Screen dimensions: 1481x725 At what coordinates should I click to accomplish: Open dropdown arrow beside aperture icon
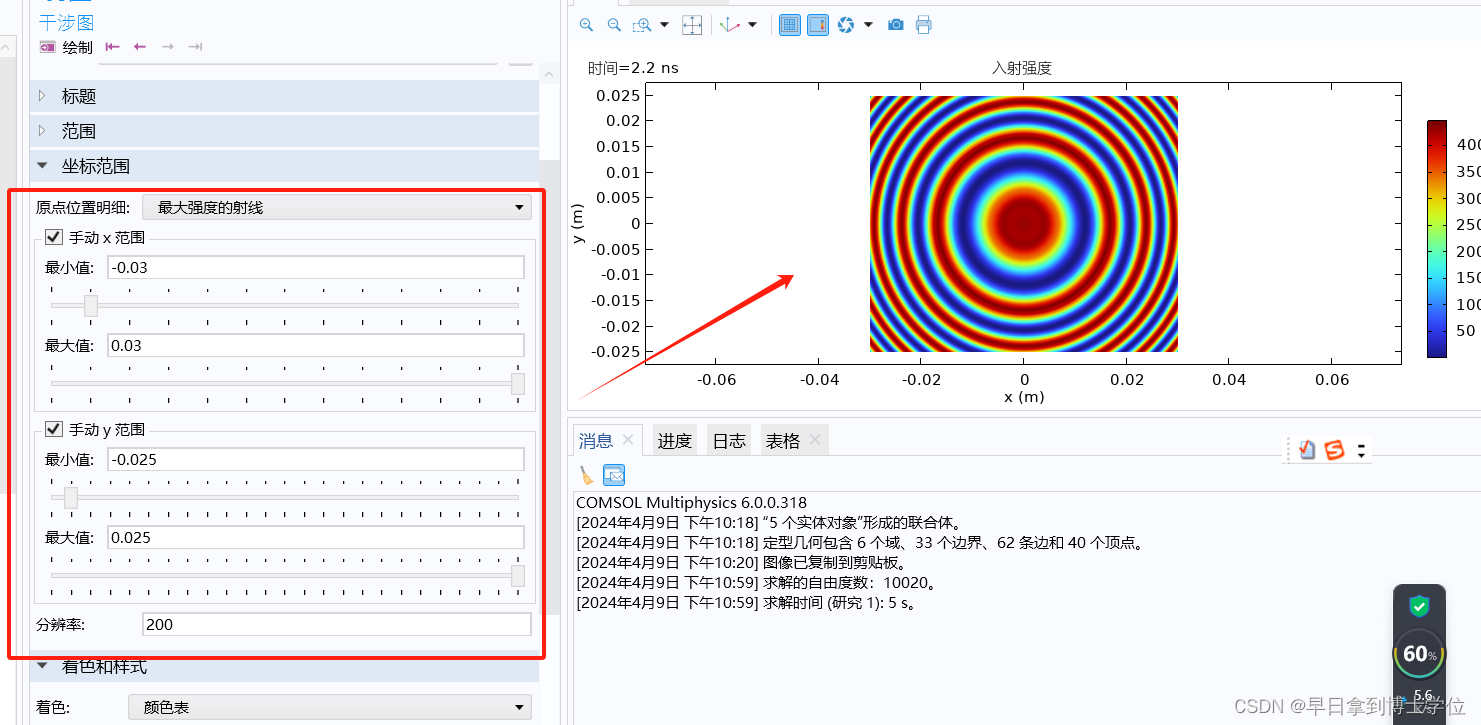[x=868, y=25]
